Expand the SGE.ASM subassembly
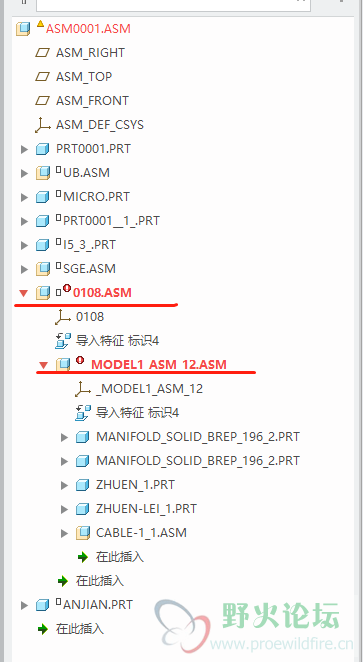 point(24,269)
